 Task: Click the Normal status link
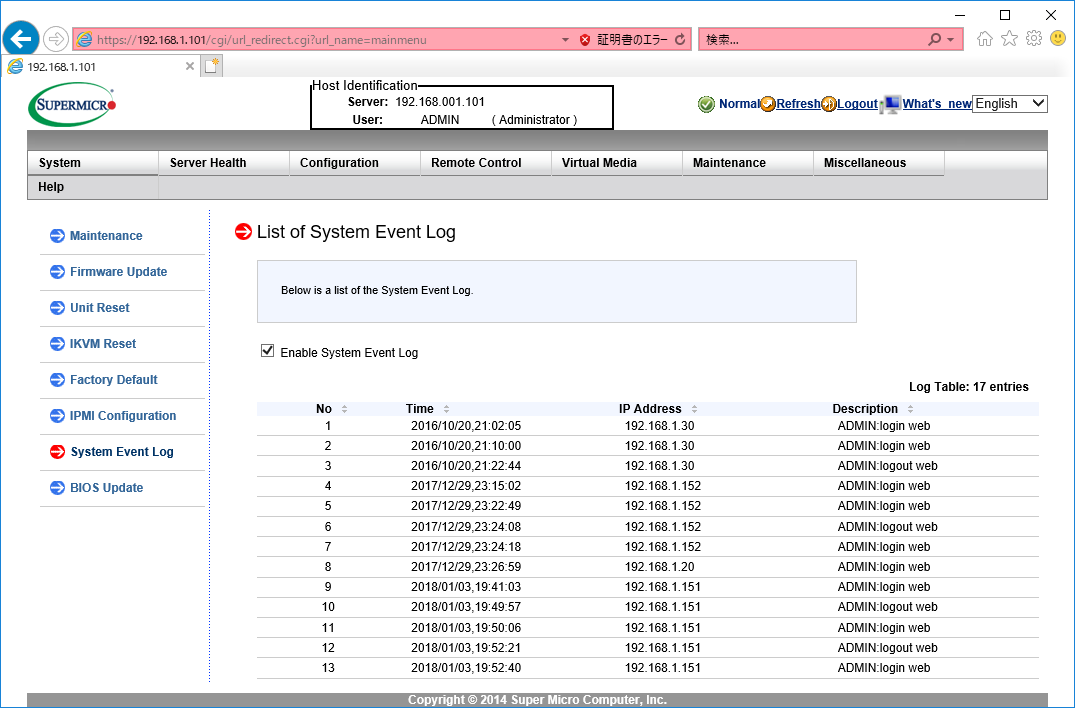coord(739,103)
